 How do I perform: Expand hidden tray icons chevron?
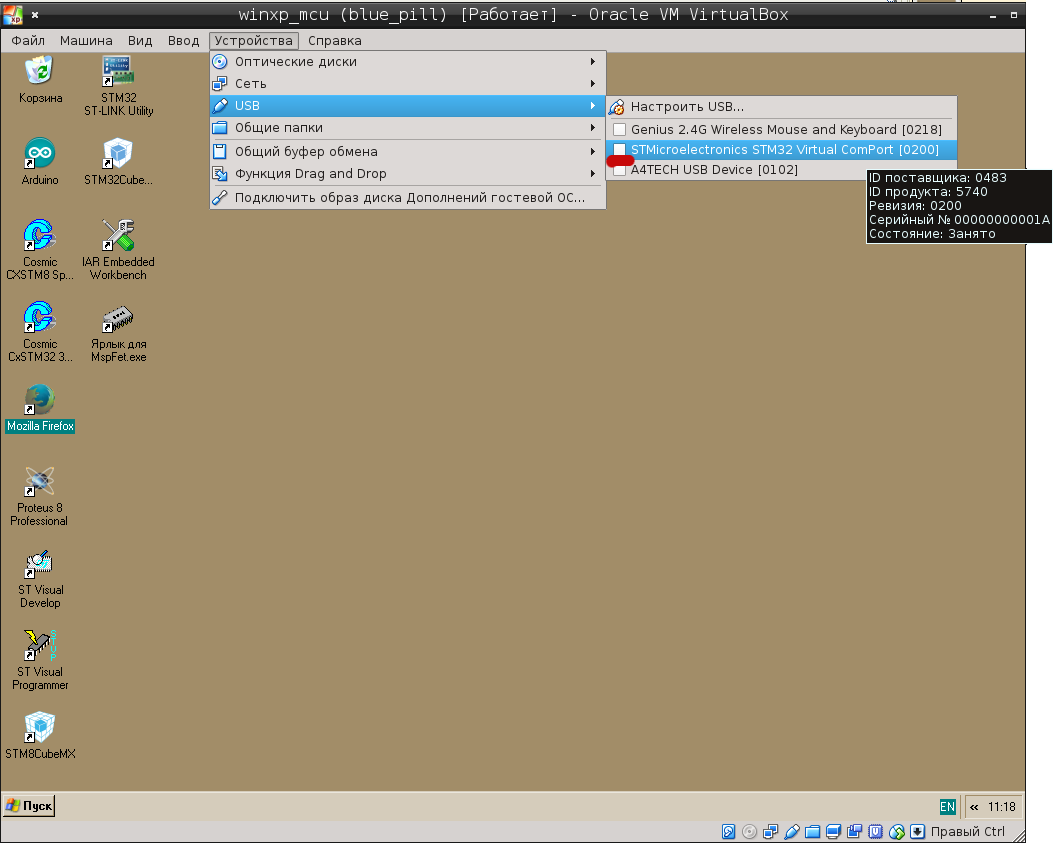coord(974,807)
